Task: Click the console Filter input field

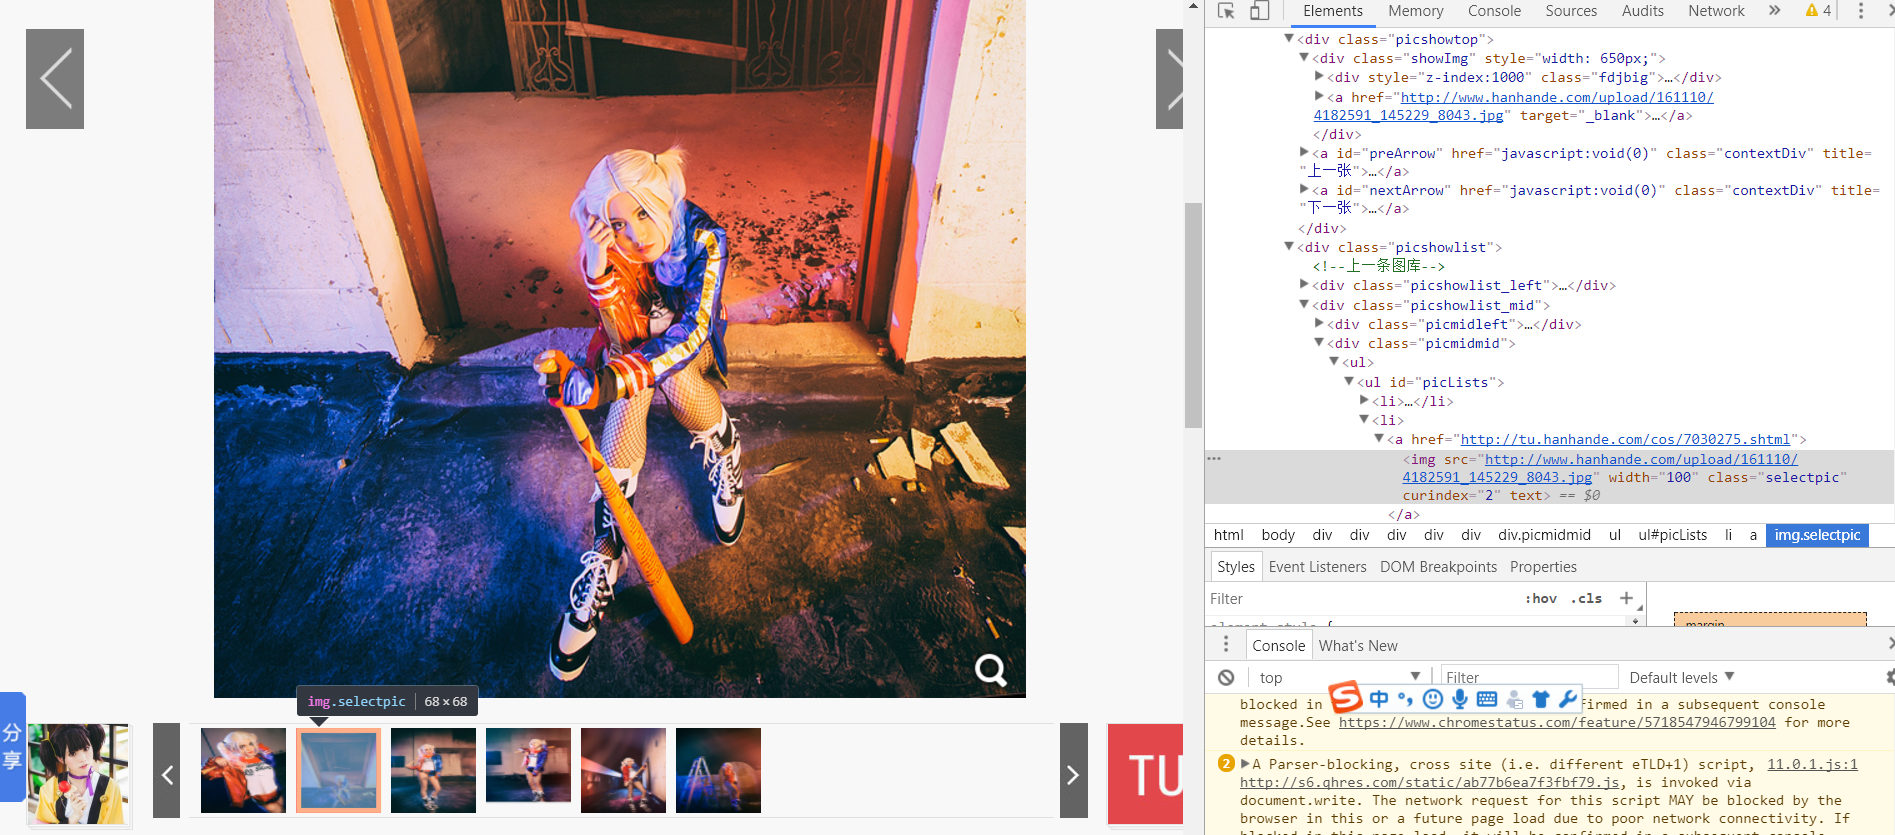Action: click(1529, 677)
